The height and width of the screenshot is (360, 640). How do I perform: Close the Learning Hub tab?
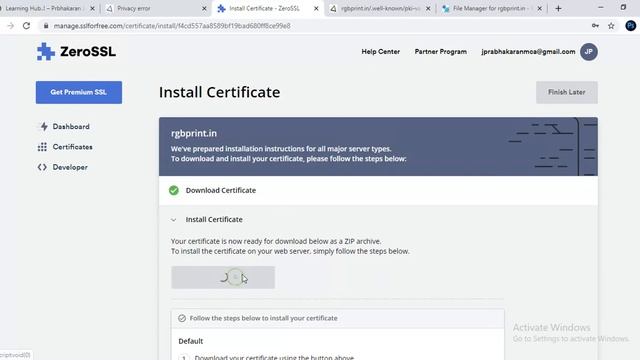tap(92, 8)
